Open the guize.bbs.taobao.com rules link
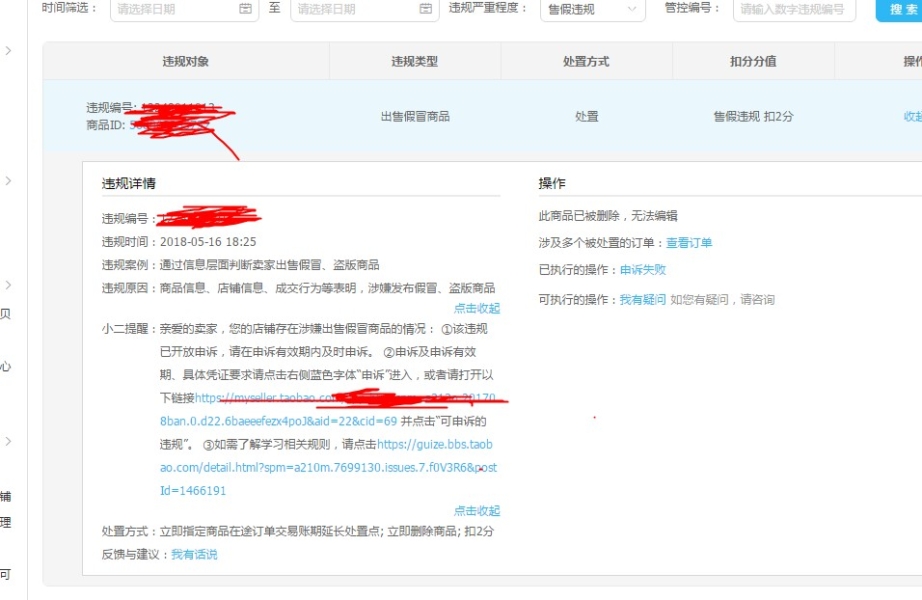The height and width of the screenshot is (600, 922). [x=435, y=444]
